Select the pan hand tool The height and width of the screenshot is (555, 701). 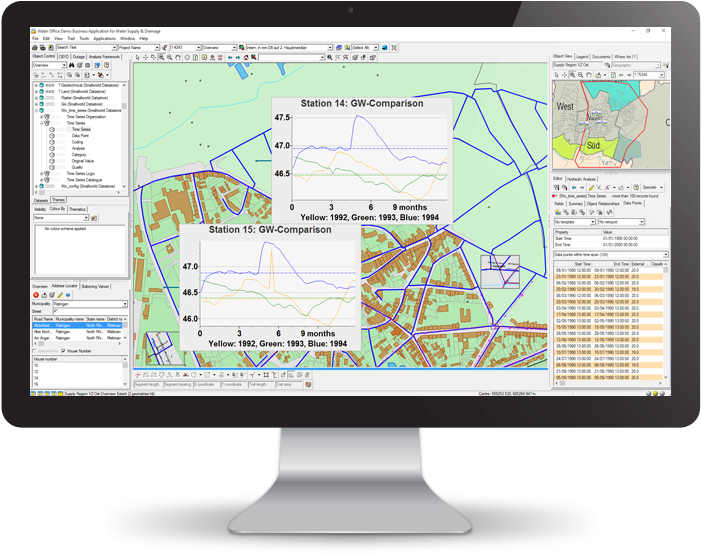click(177, 57)
